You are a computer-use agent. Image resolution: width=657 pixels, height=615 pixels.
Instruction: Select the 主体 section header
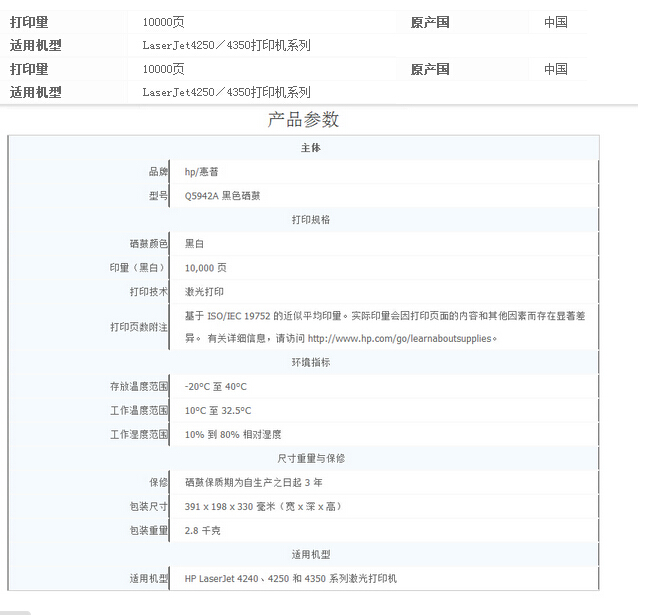pyautogui.click(x=310, y=148)
